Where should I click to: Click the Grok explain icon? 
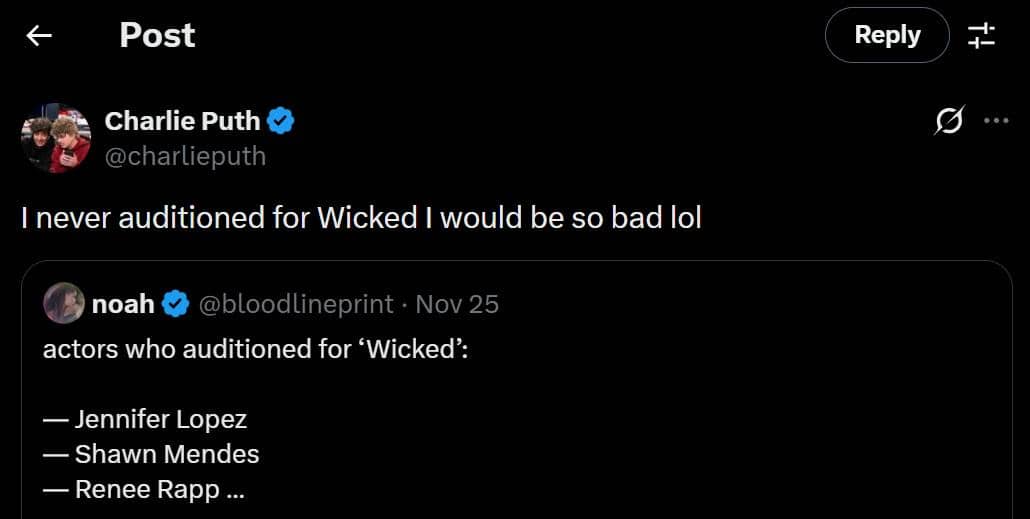(x=948, y=121)
